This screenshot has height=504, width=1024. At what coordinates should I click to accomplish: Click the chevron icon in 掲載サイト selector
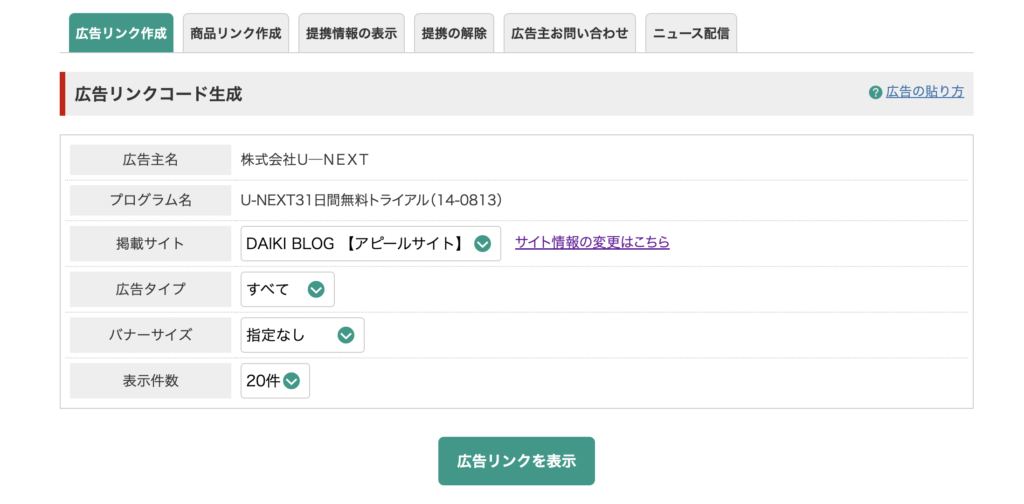(483, 244)
